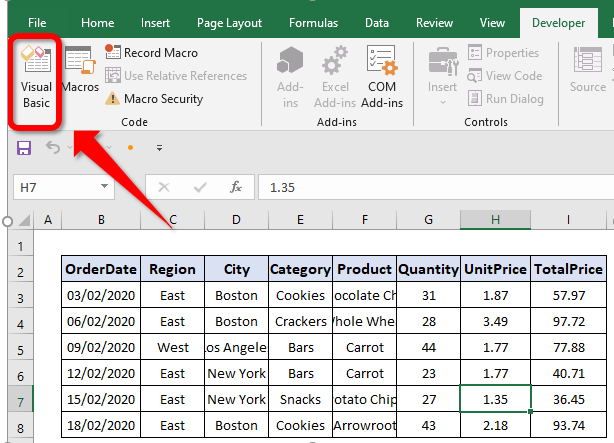Expand the Name Box dropdown arrow
This screenshot has height=443, width=614.
[x=104, y=186]
